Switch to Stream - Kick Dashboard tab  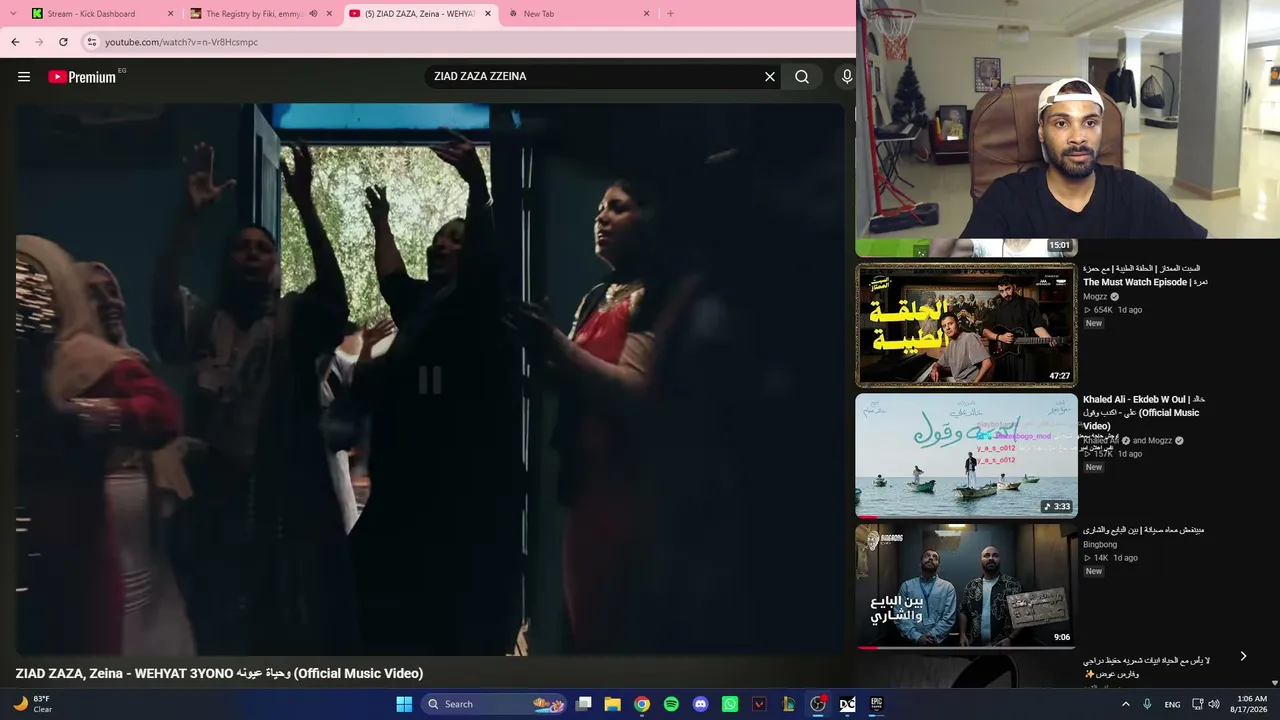[x=102, y=14]
